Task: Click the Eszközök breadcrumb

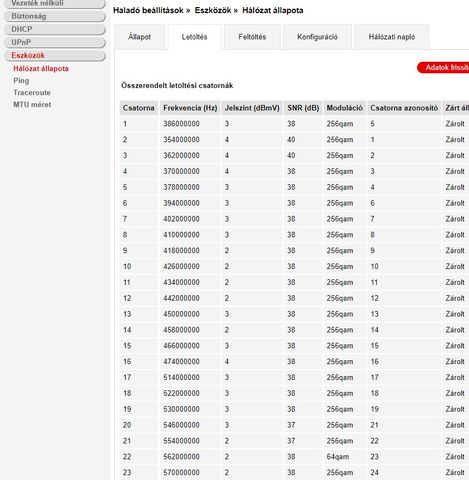Action: [x=213, y=10]
